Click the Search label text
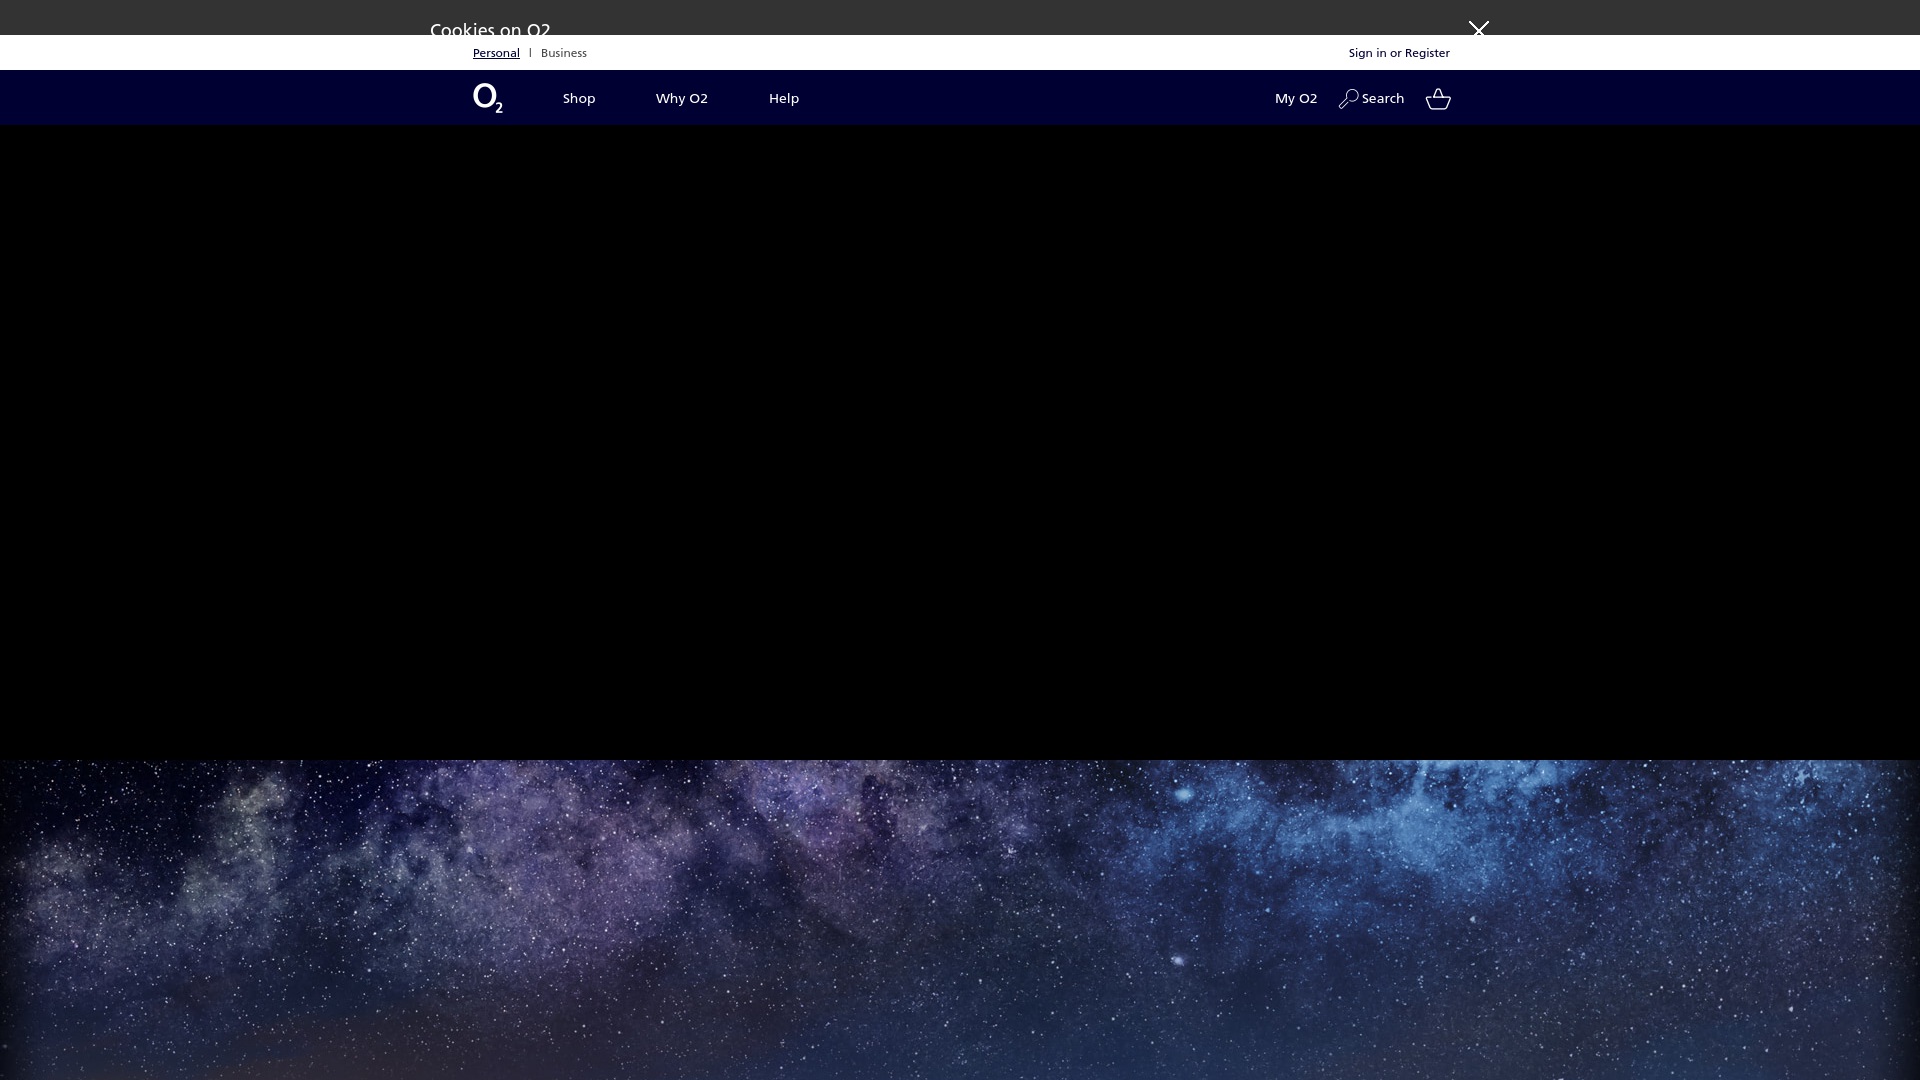Screen dimensions: 1920x1080 click(x=1383, y=98)
